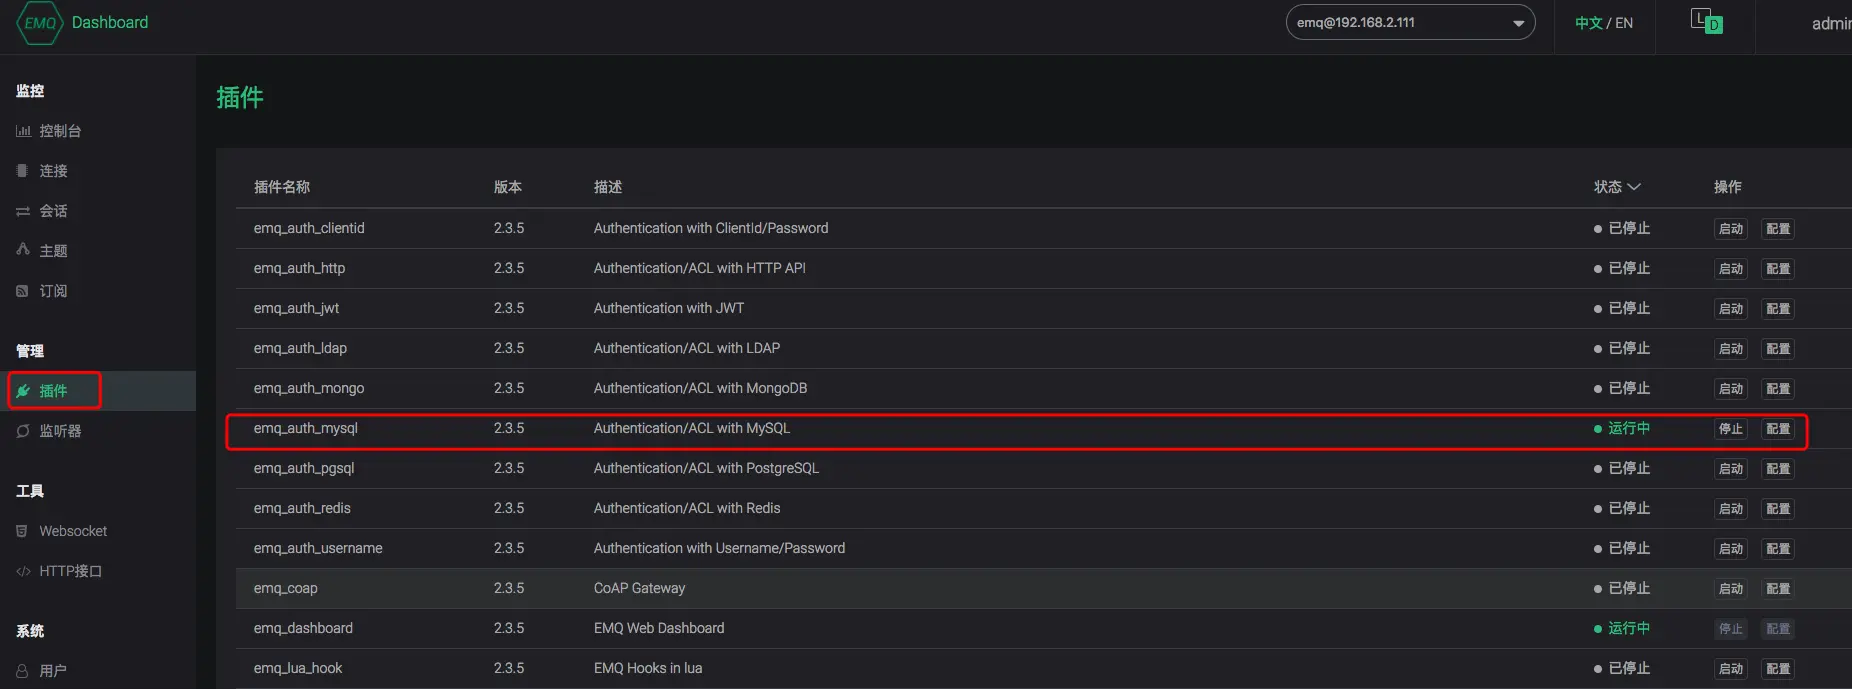
Task: Start the emq_auth_username plugin
Action: (1730, 549)
